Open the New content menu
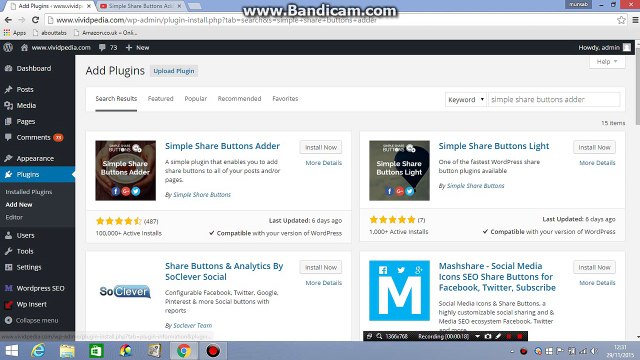The height and width of the screenshot is (360, 640). click(137, 47)
